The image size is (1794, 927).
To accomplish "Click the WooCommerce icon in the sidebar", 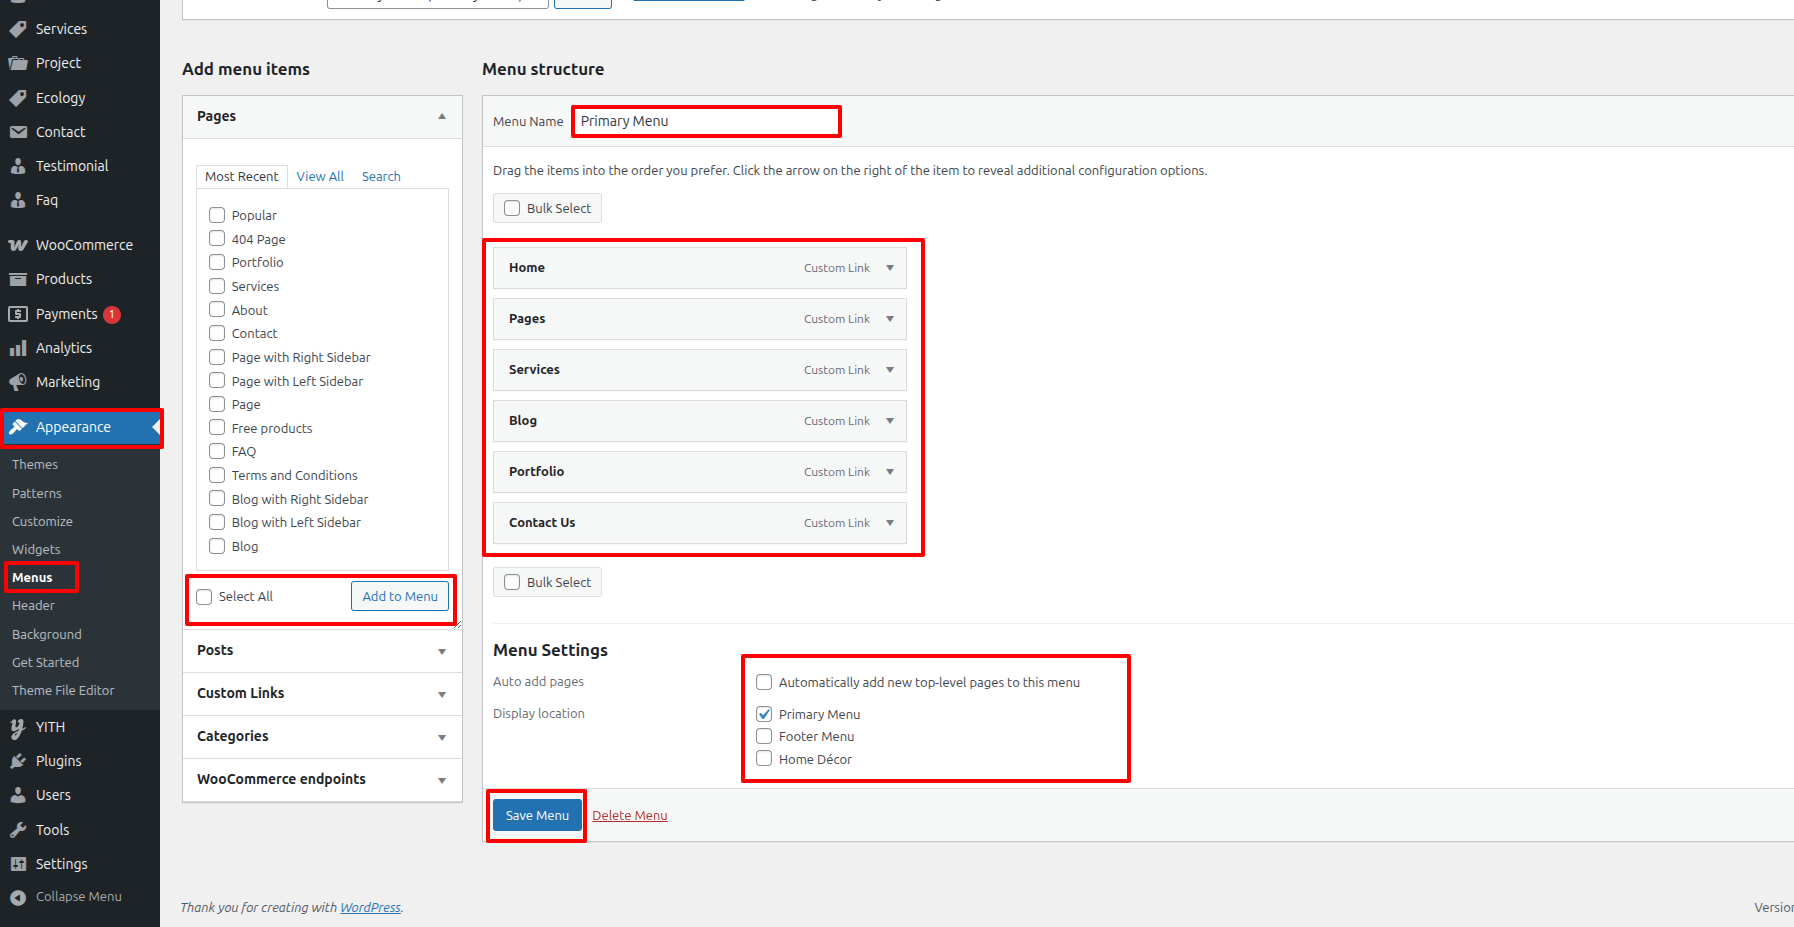I will (18, 245).
